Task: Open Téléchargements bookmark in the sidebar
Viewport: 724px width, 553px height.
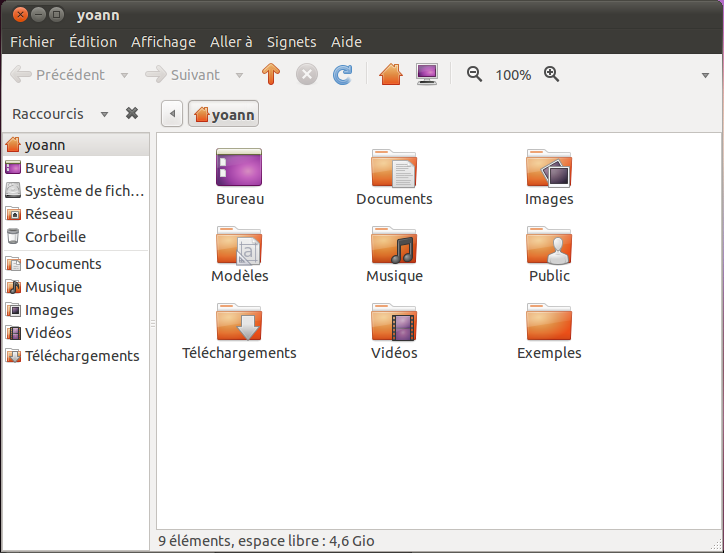Action: click(x=76, y=356)
